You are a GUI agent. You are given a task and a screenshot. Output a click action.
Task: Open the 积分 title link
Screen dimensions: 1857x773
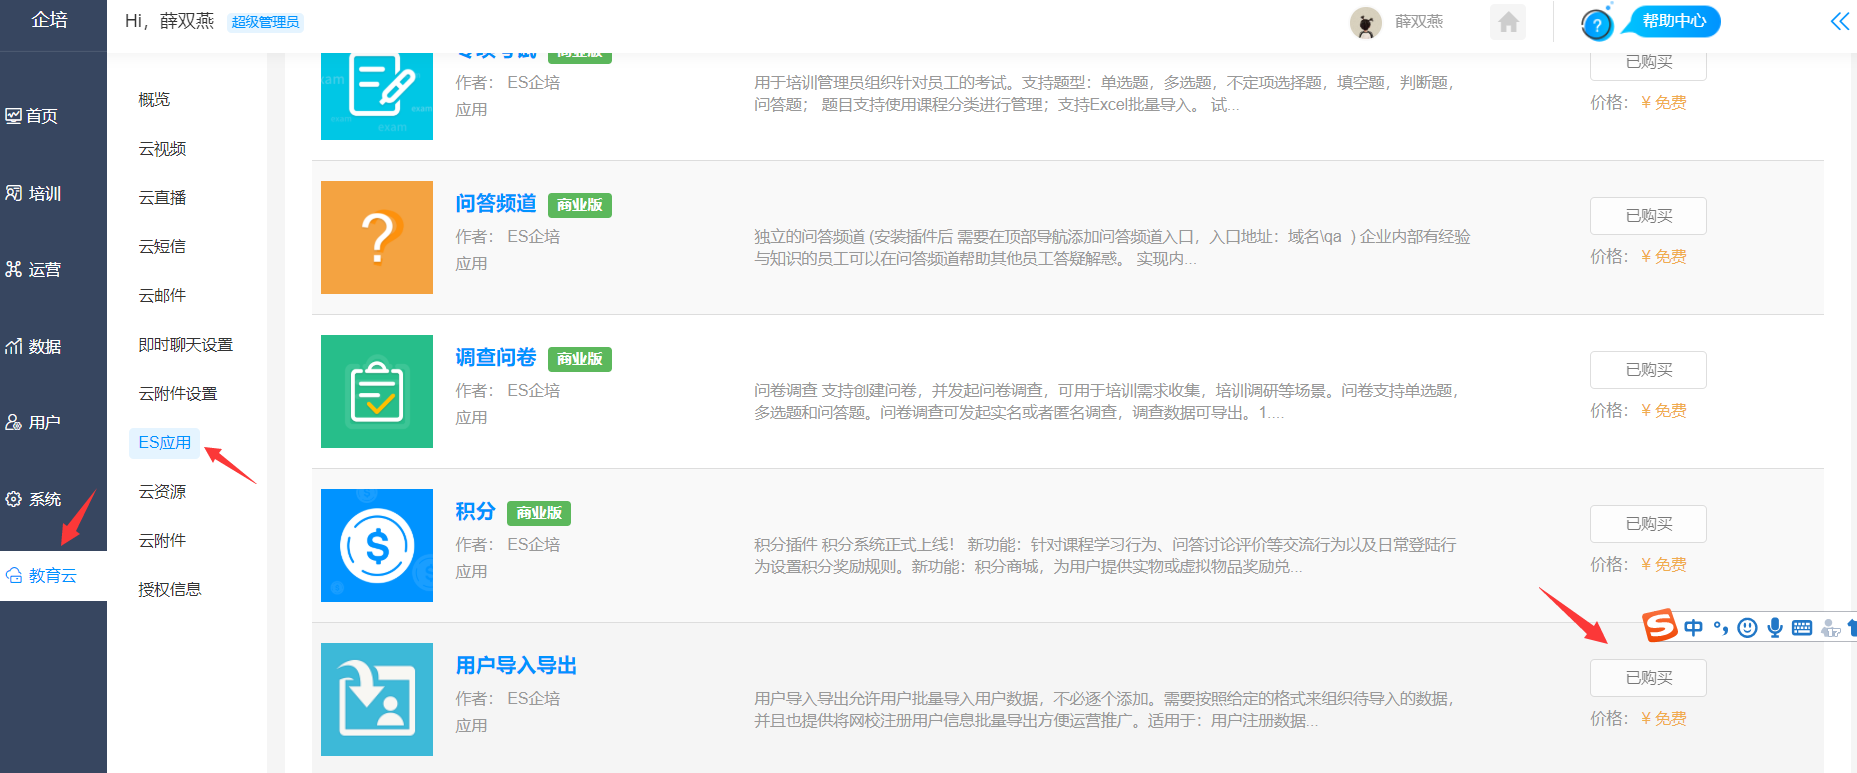[x=475, y=512]
